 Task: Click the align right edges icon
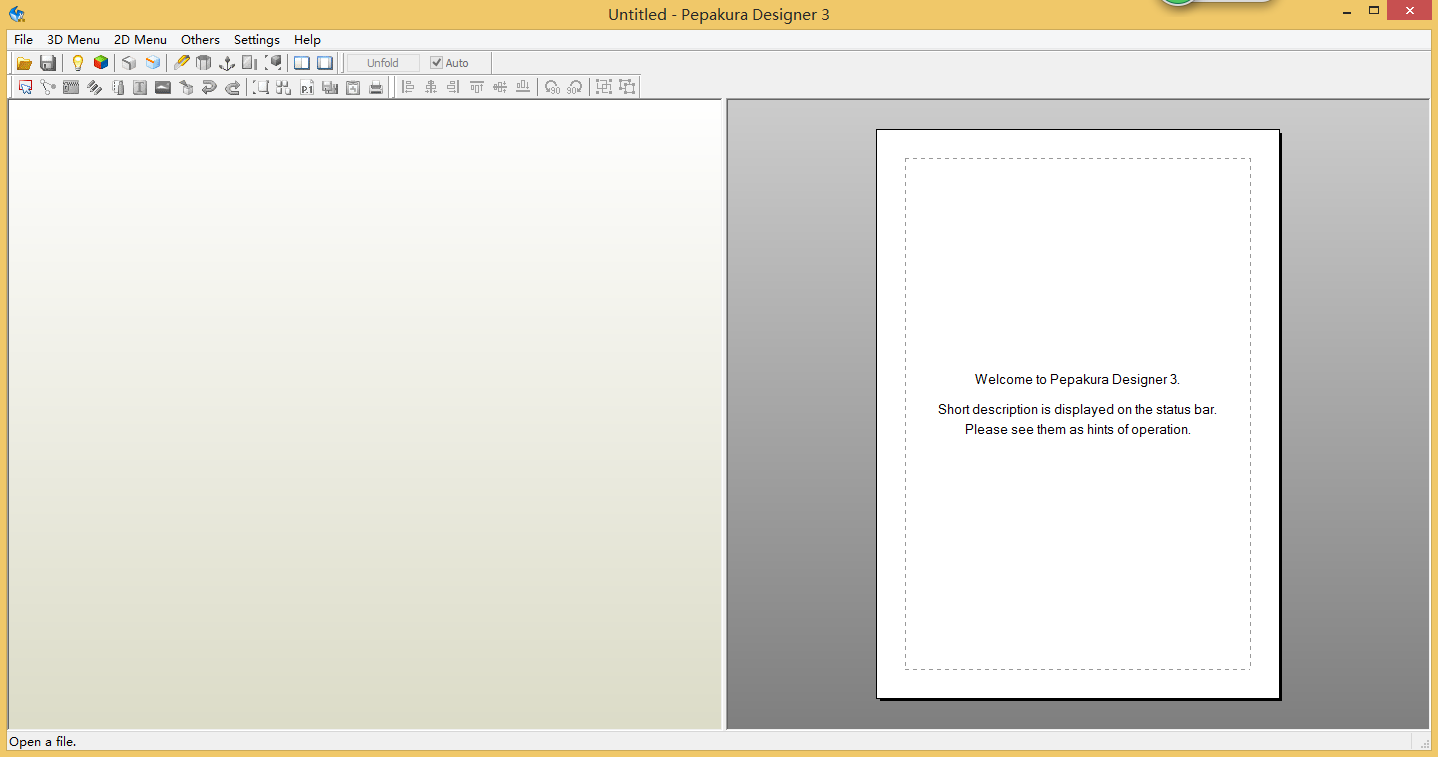pyautogui.click(x=454, y=87)
